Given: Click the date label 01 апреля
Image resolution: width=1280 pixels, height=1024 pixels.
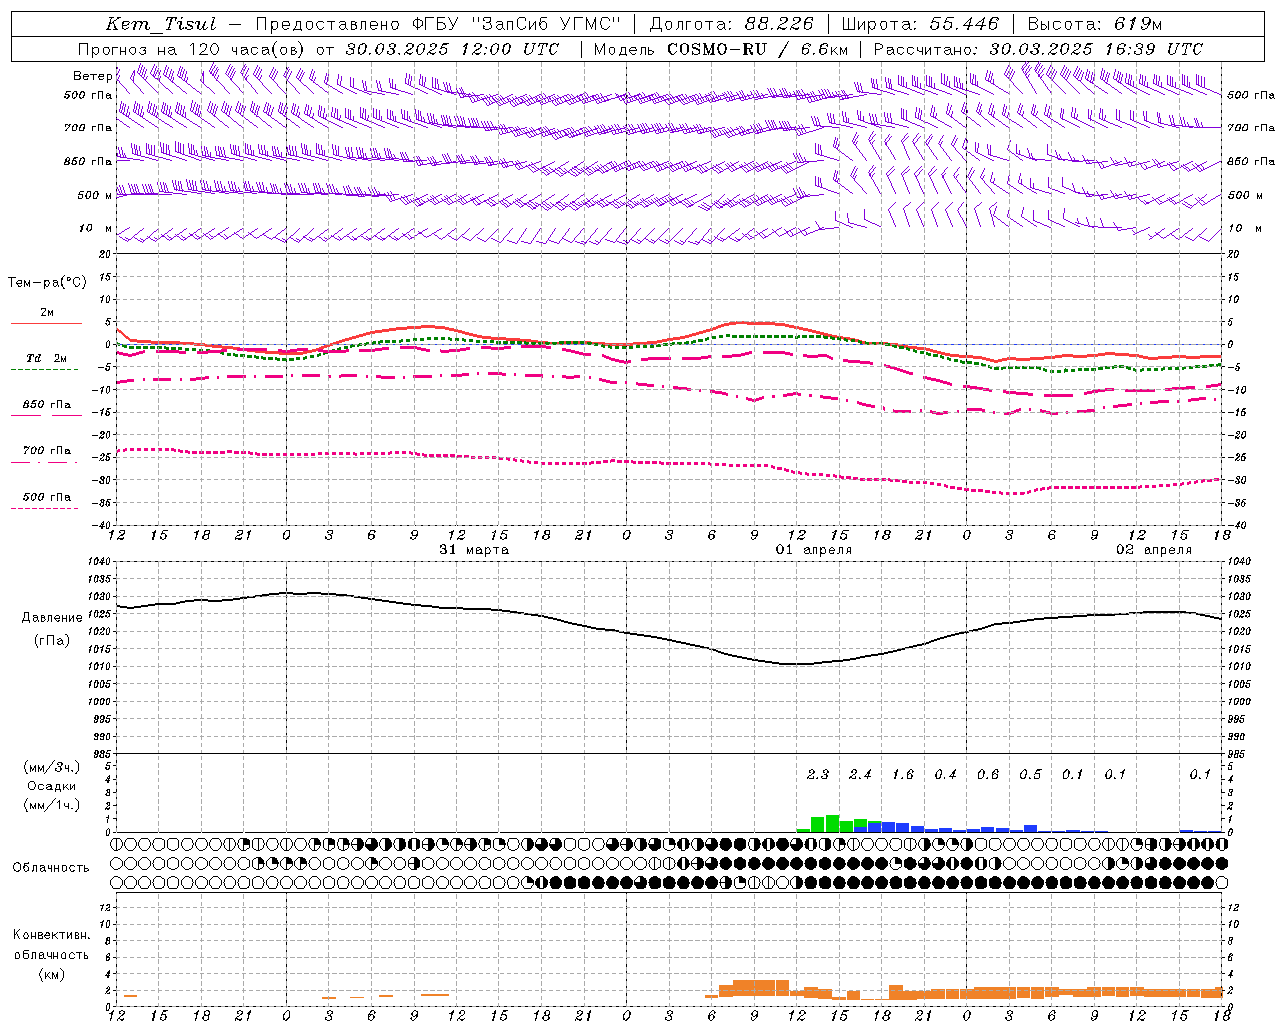Looking at the screenshot, I should point(814,550).
